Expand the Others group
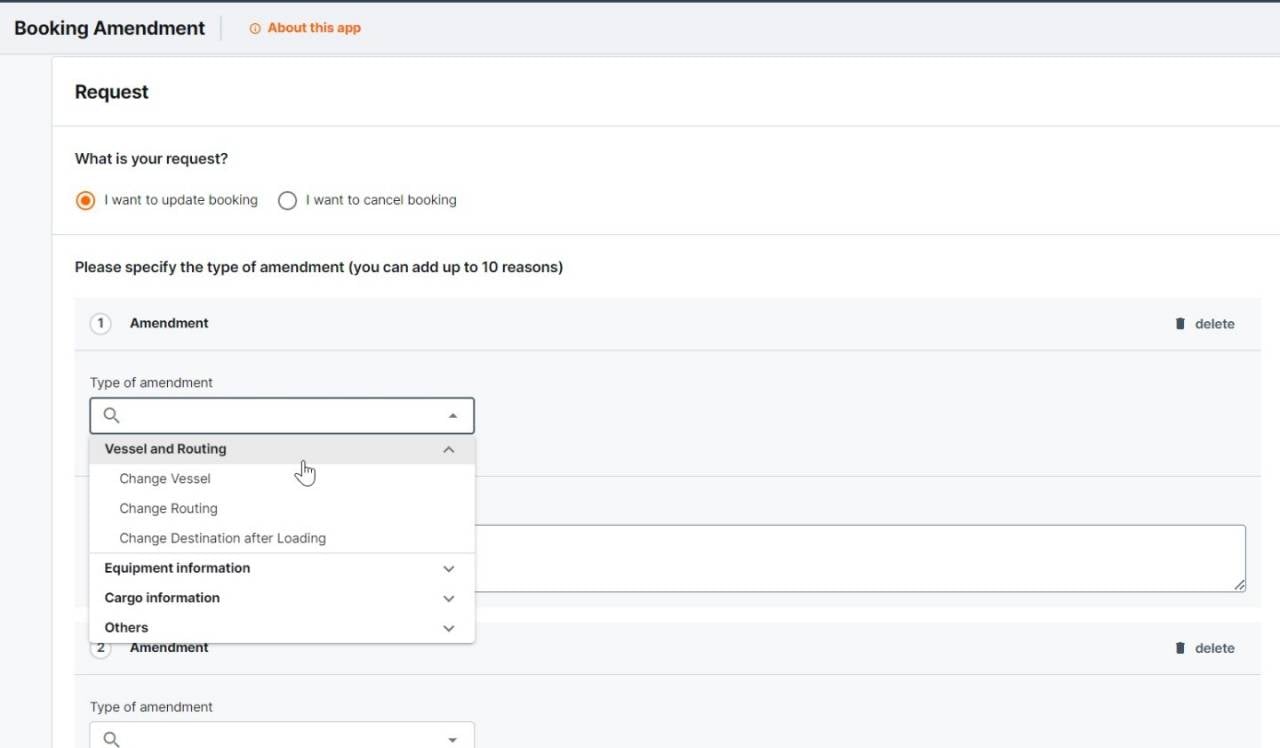 point(449,628)
